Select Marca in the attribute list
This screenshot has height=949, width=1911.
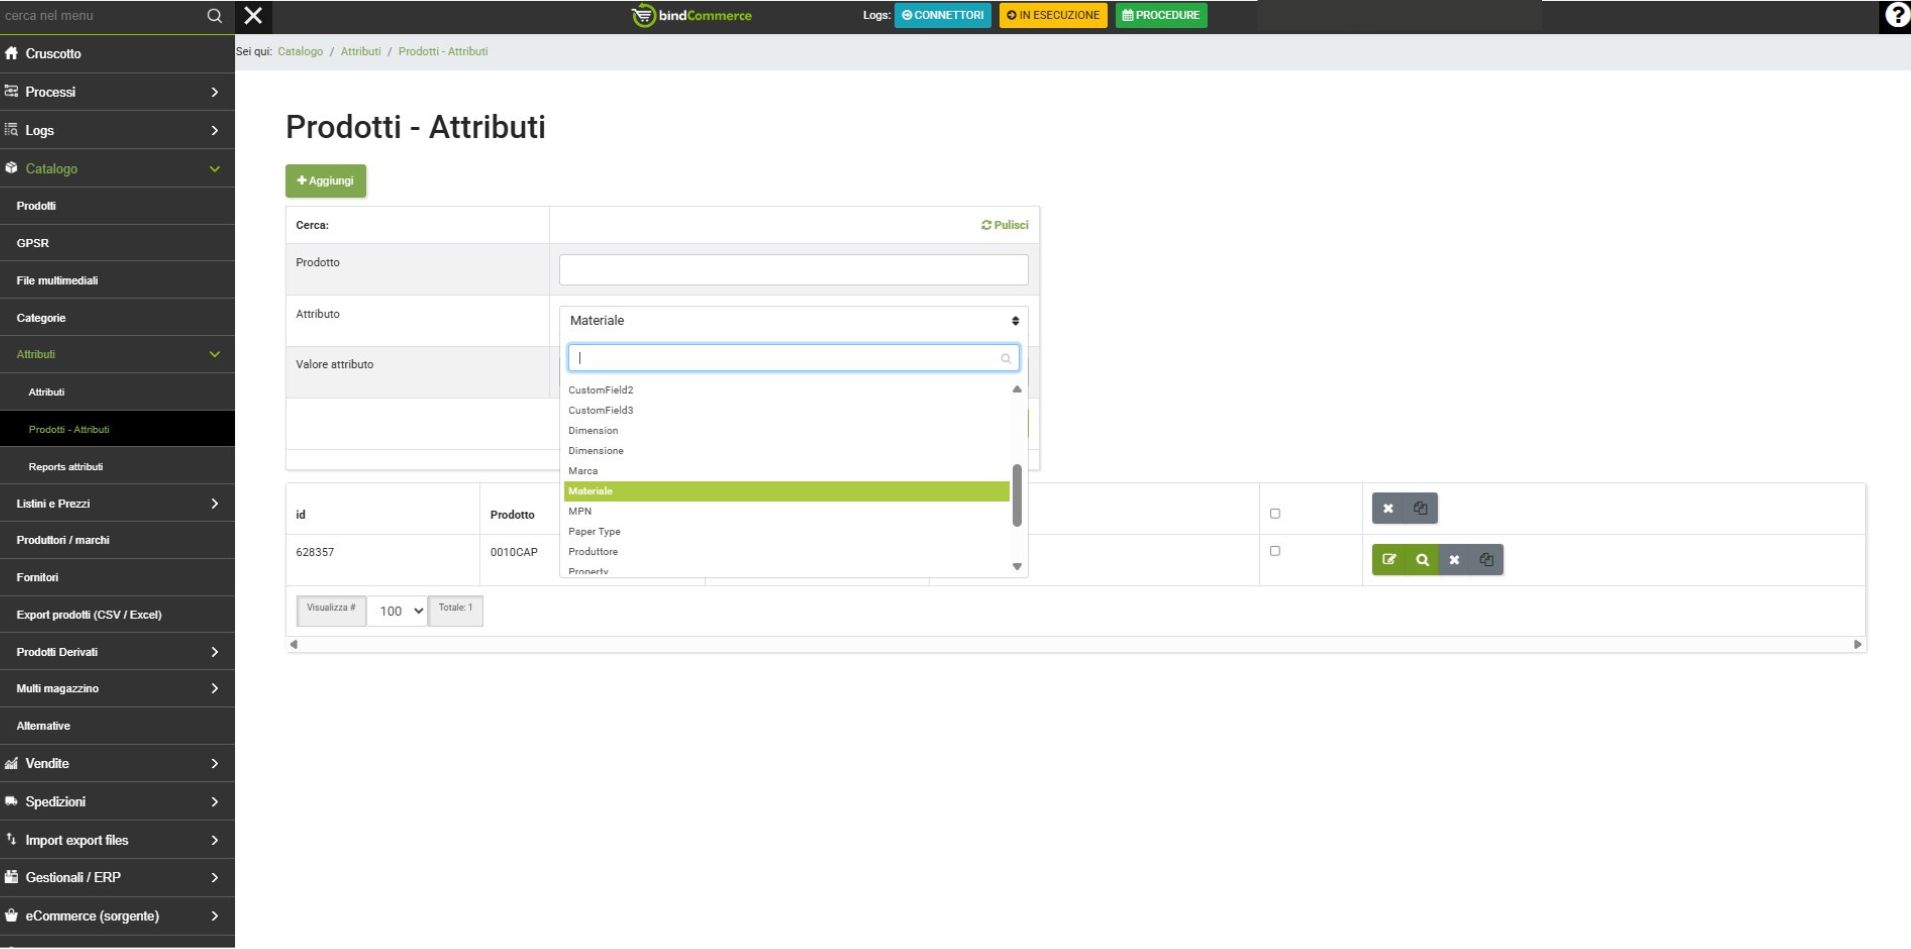tap(583, 471)
